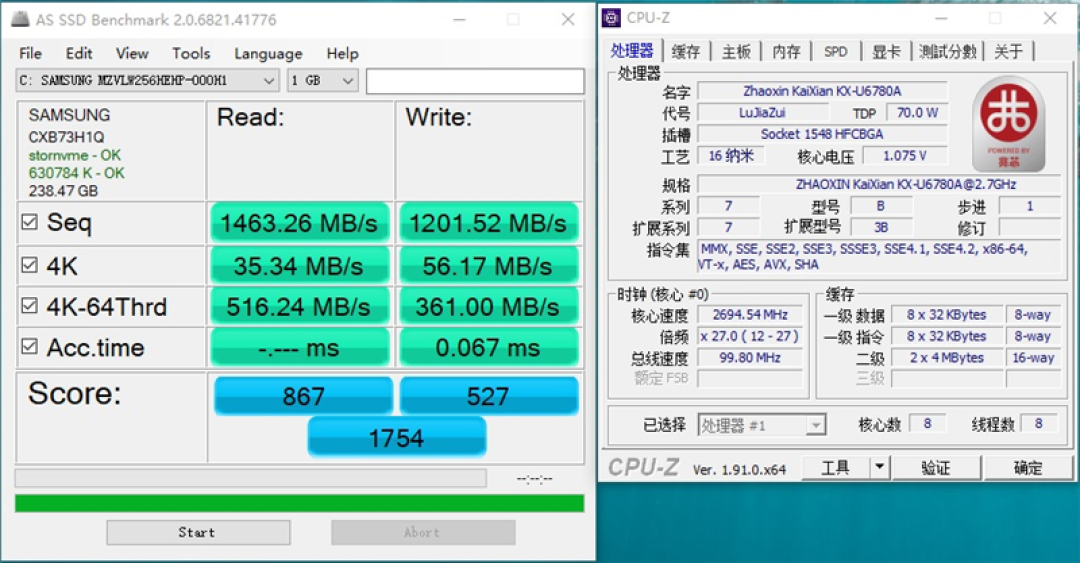This screenshot has height=563, width=1080.
Task: Click the green overall progress bar
Action: pyautogui.click(x=300, y=503)
